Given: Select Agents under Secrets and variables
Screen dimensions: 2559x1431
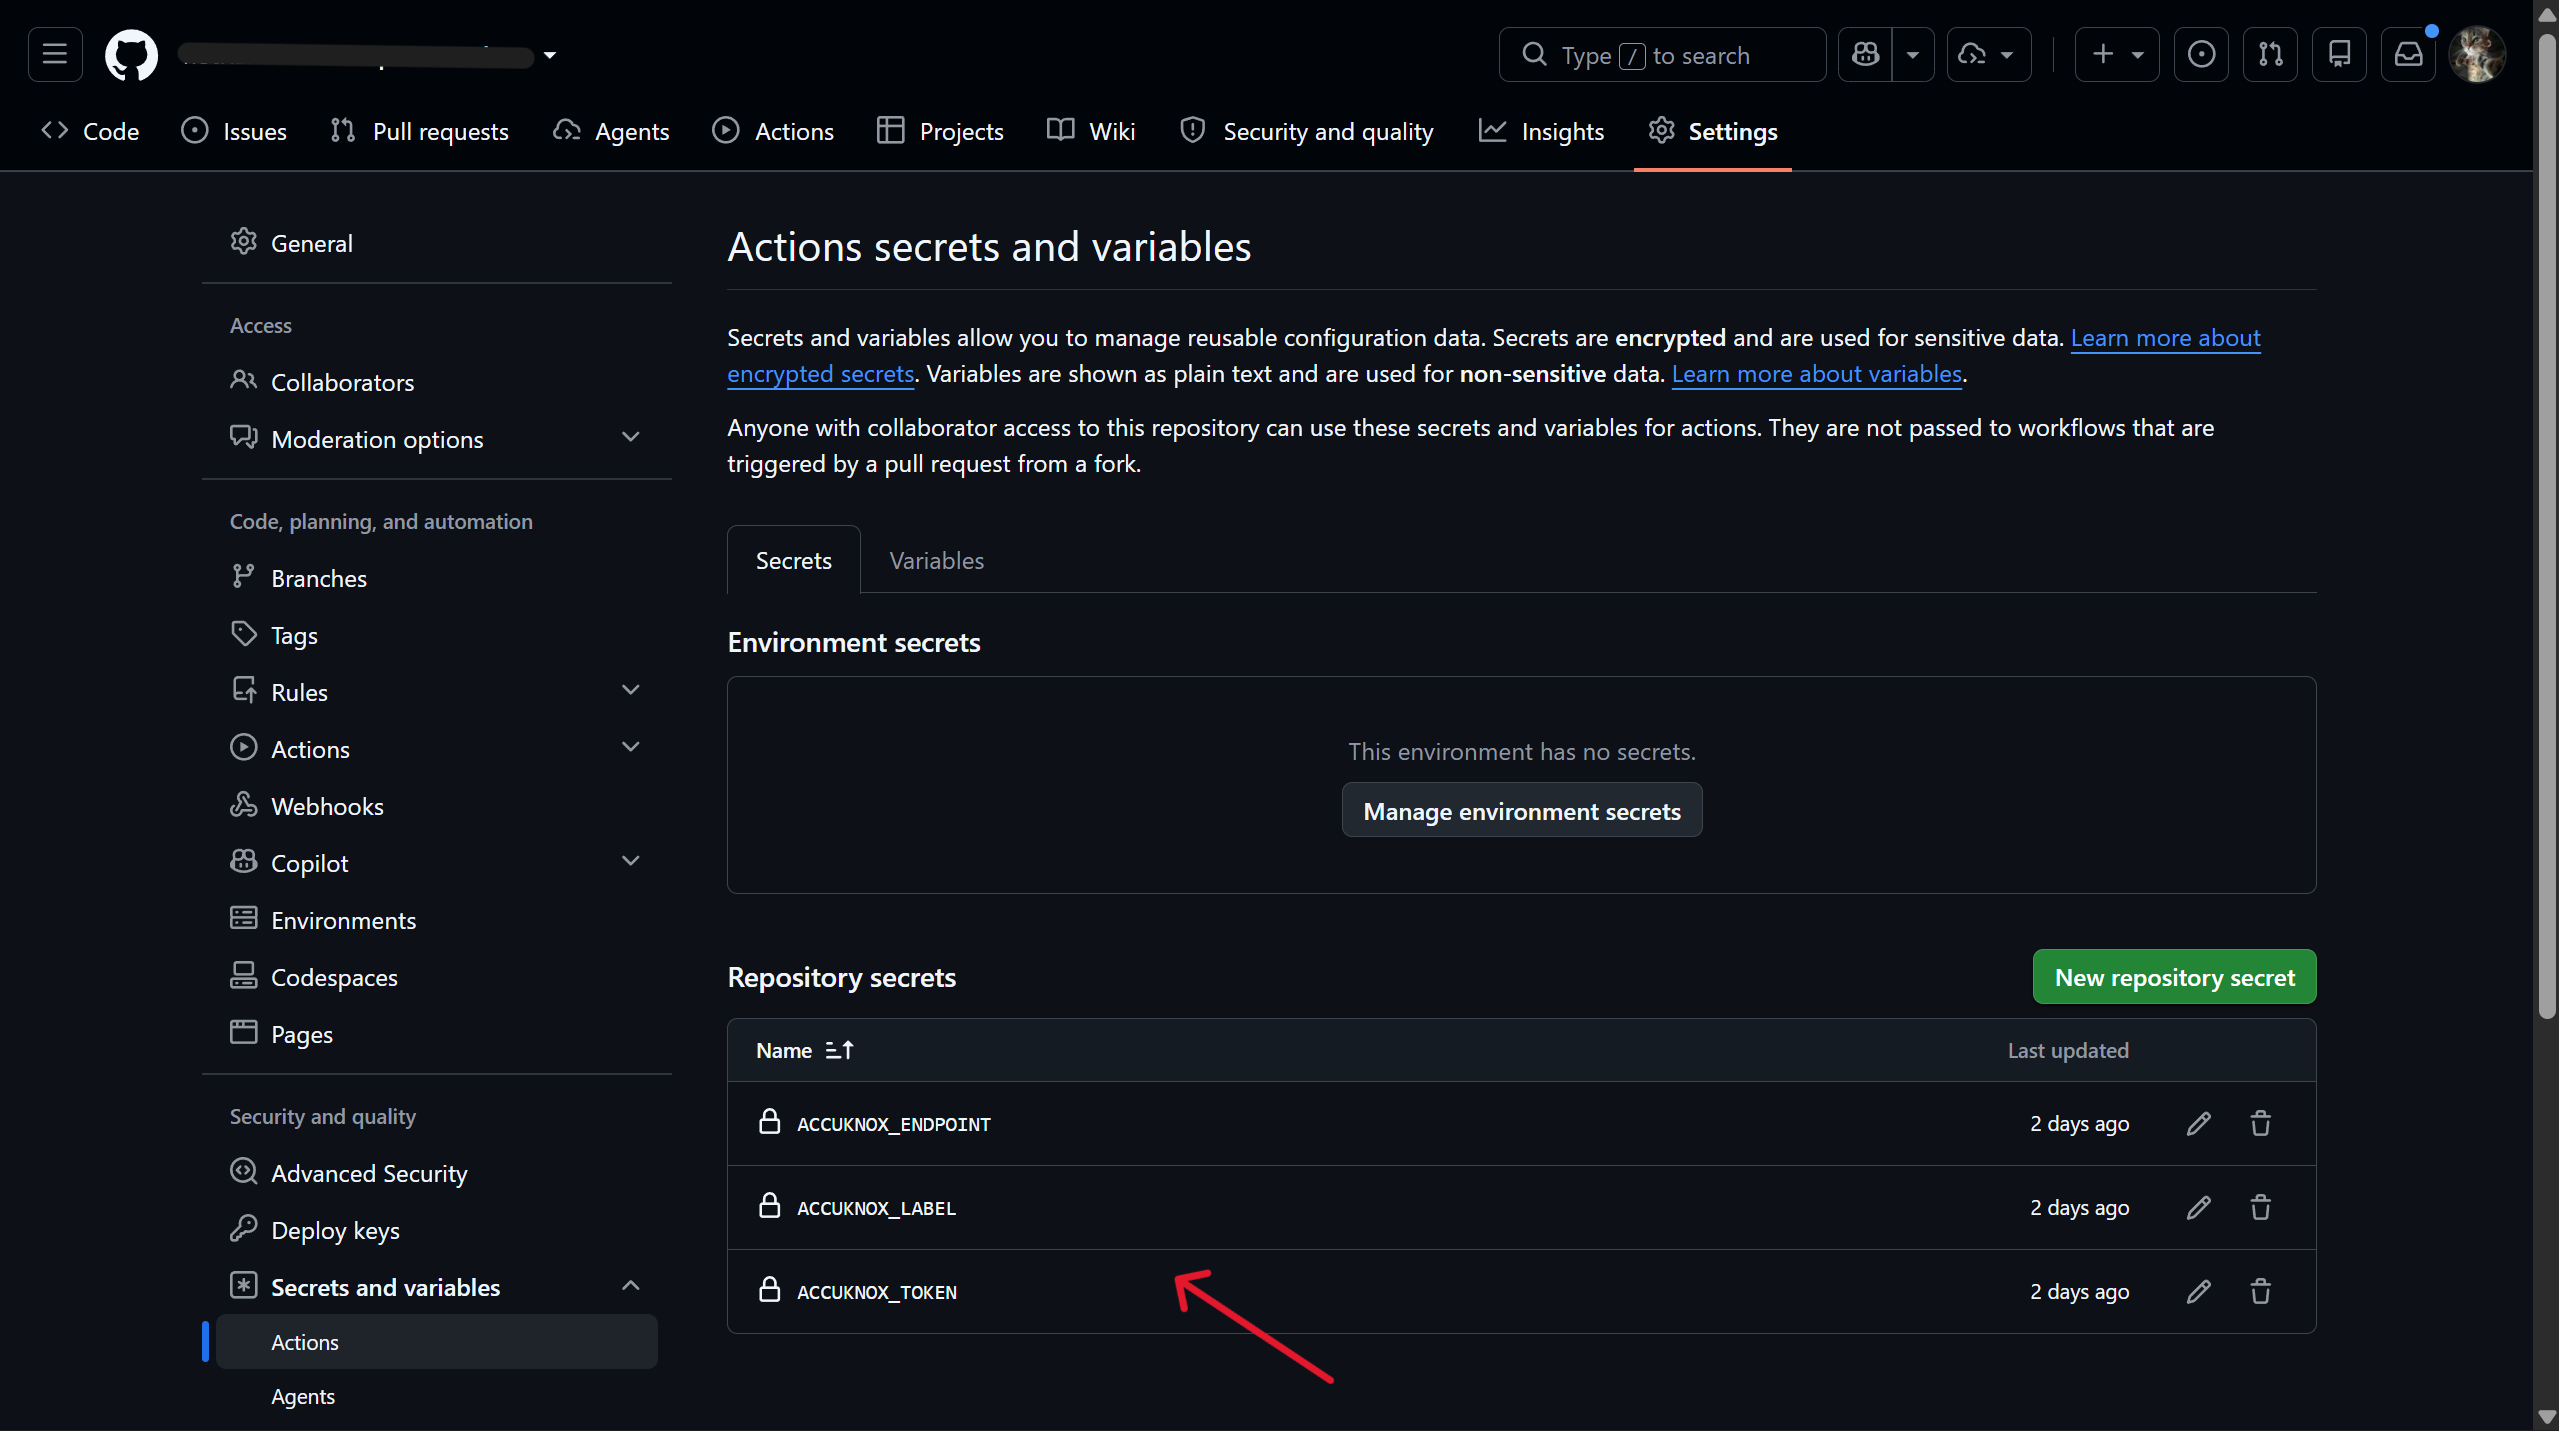Looking at the screenshot, I should point(436,1396).
